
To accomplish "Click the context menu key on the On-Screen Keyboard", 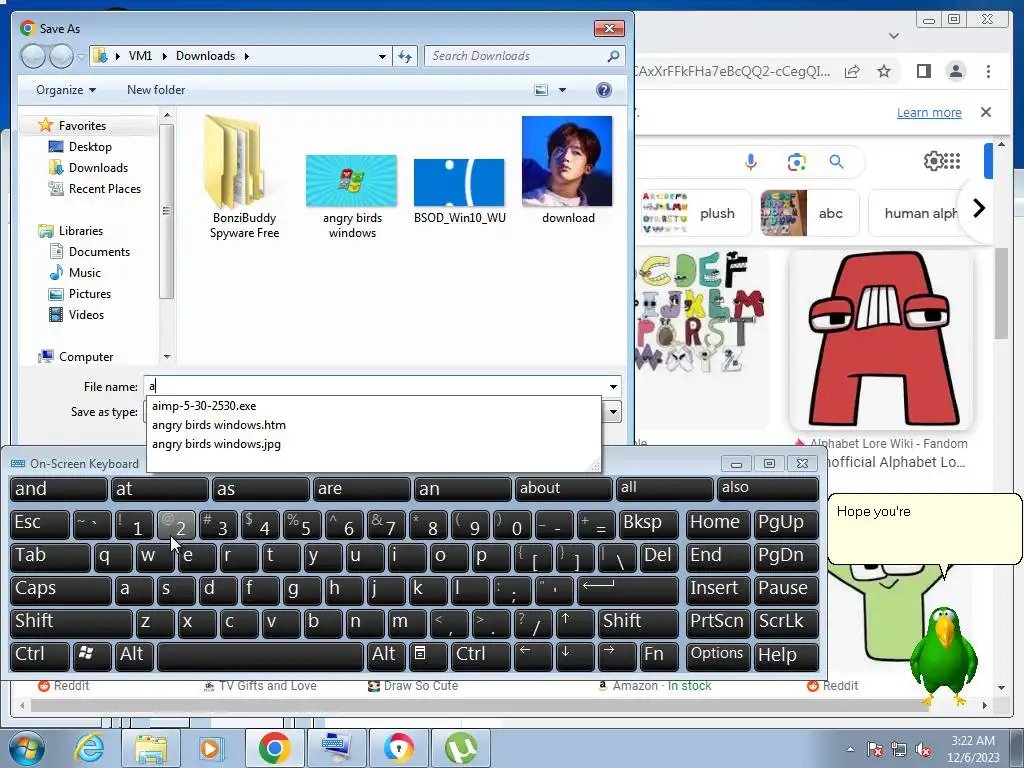I will click(428, 655).
